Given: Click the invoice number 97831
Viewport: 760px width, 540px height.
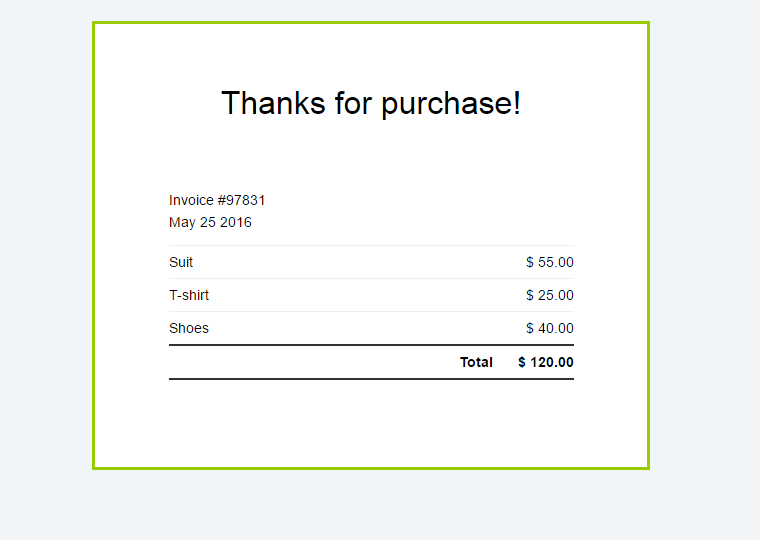Looking at the screenshot, I should [x=244, y=200].
